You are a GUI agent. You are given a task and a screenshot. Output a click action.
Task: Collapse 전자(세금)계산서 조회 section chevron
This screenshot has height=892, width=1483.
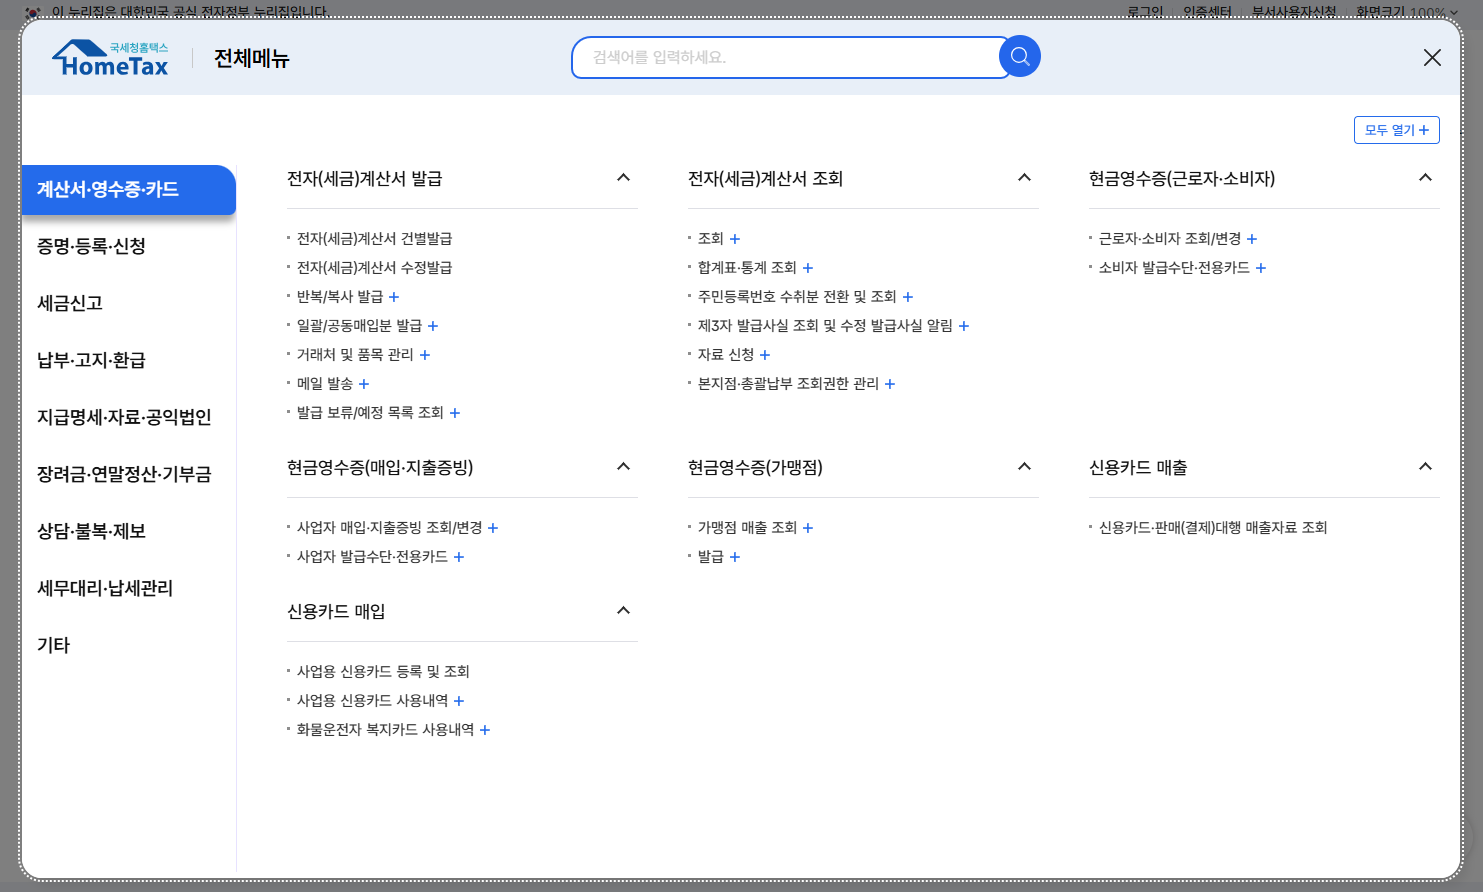(1024, 178)
